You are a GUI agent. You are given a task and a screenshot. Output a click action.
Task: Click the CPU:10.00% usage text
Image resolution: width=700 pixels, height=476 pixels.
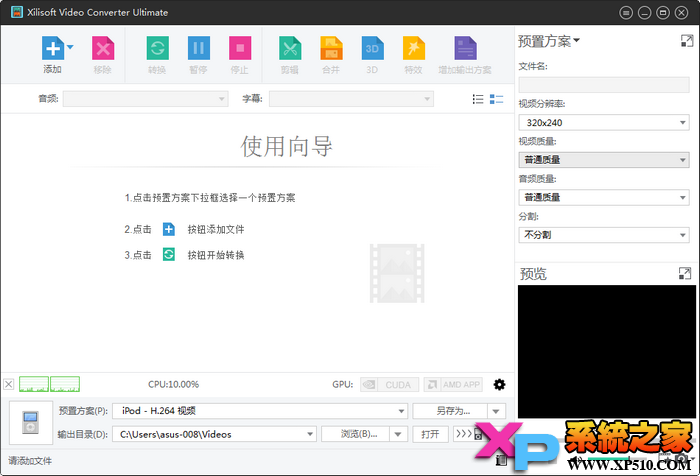(x=174, y=384)
